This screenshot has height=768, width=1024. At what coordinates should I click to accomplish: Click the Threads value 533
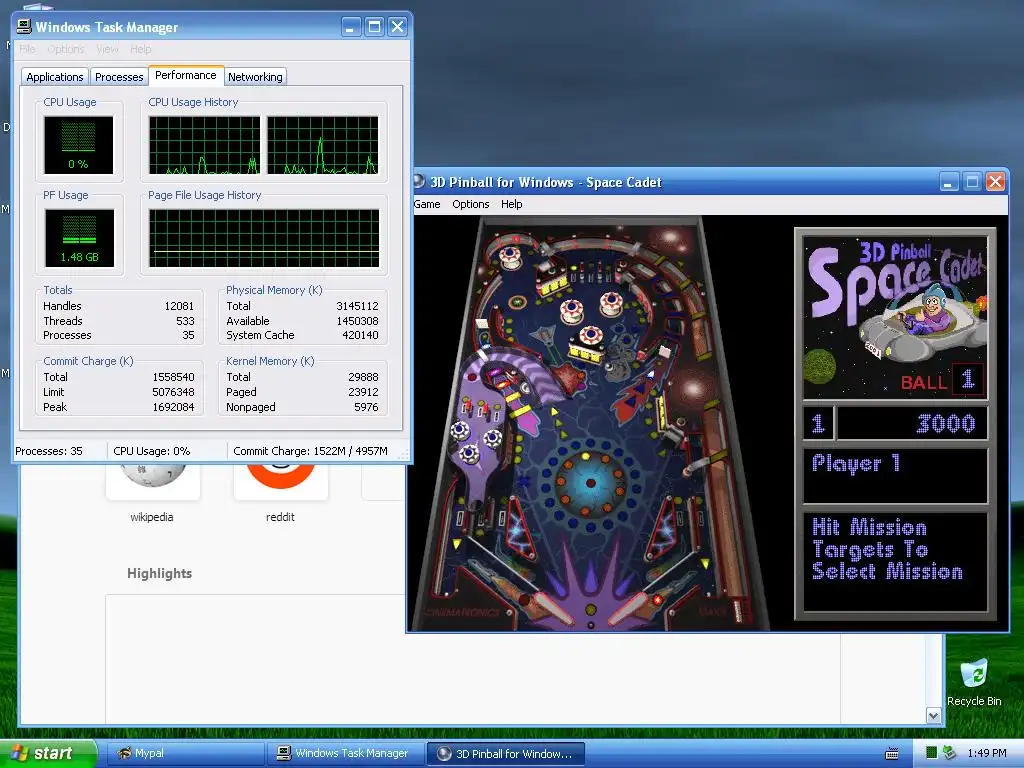tap(185, 321)
